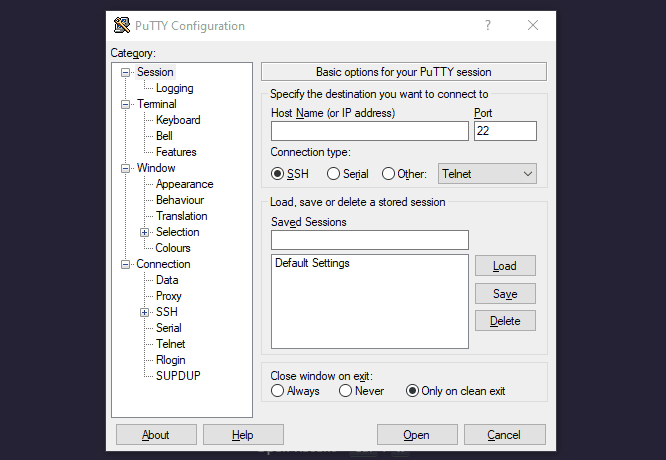The image size is (666, 460).
Task: Click the Help button
Action: click(243, 435)
